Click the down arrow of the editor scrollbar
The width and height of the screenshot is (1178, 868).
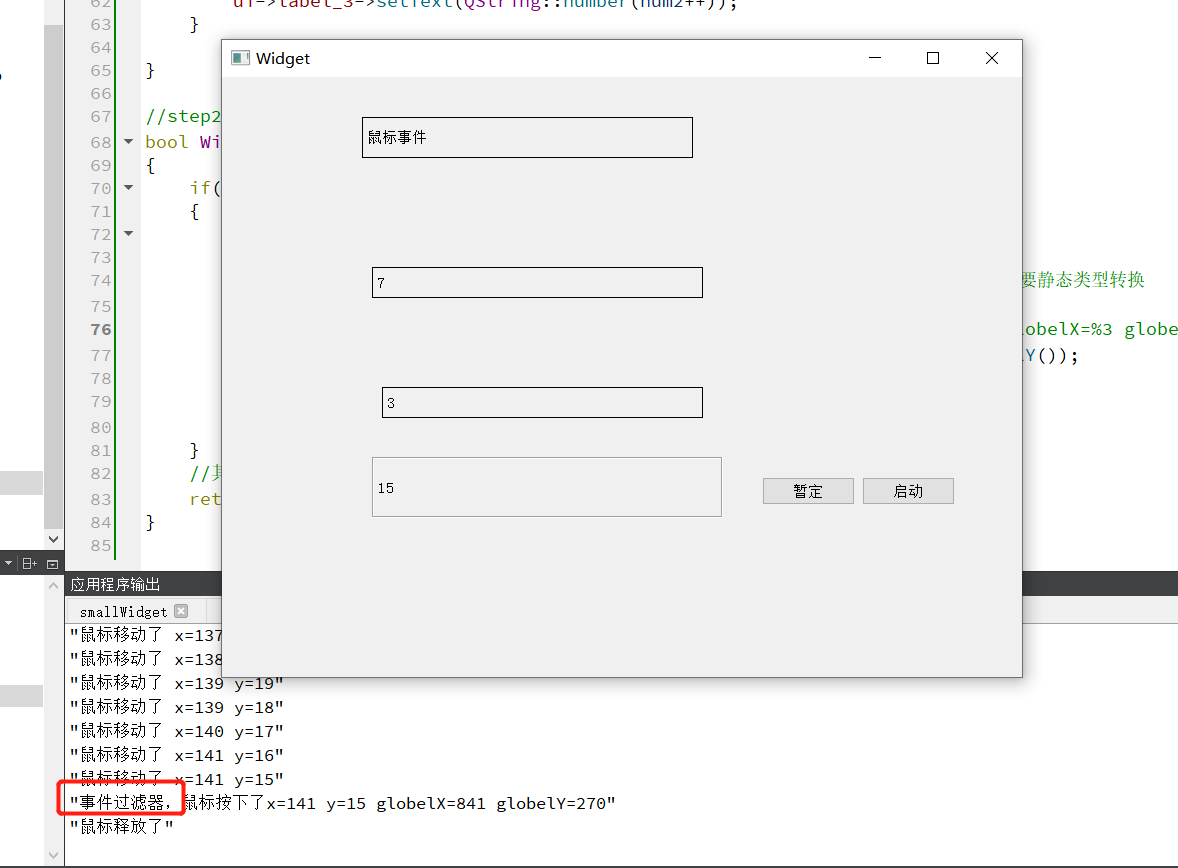tap(53, 539)
